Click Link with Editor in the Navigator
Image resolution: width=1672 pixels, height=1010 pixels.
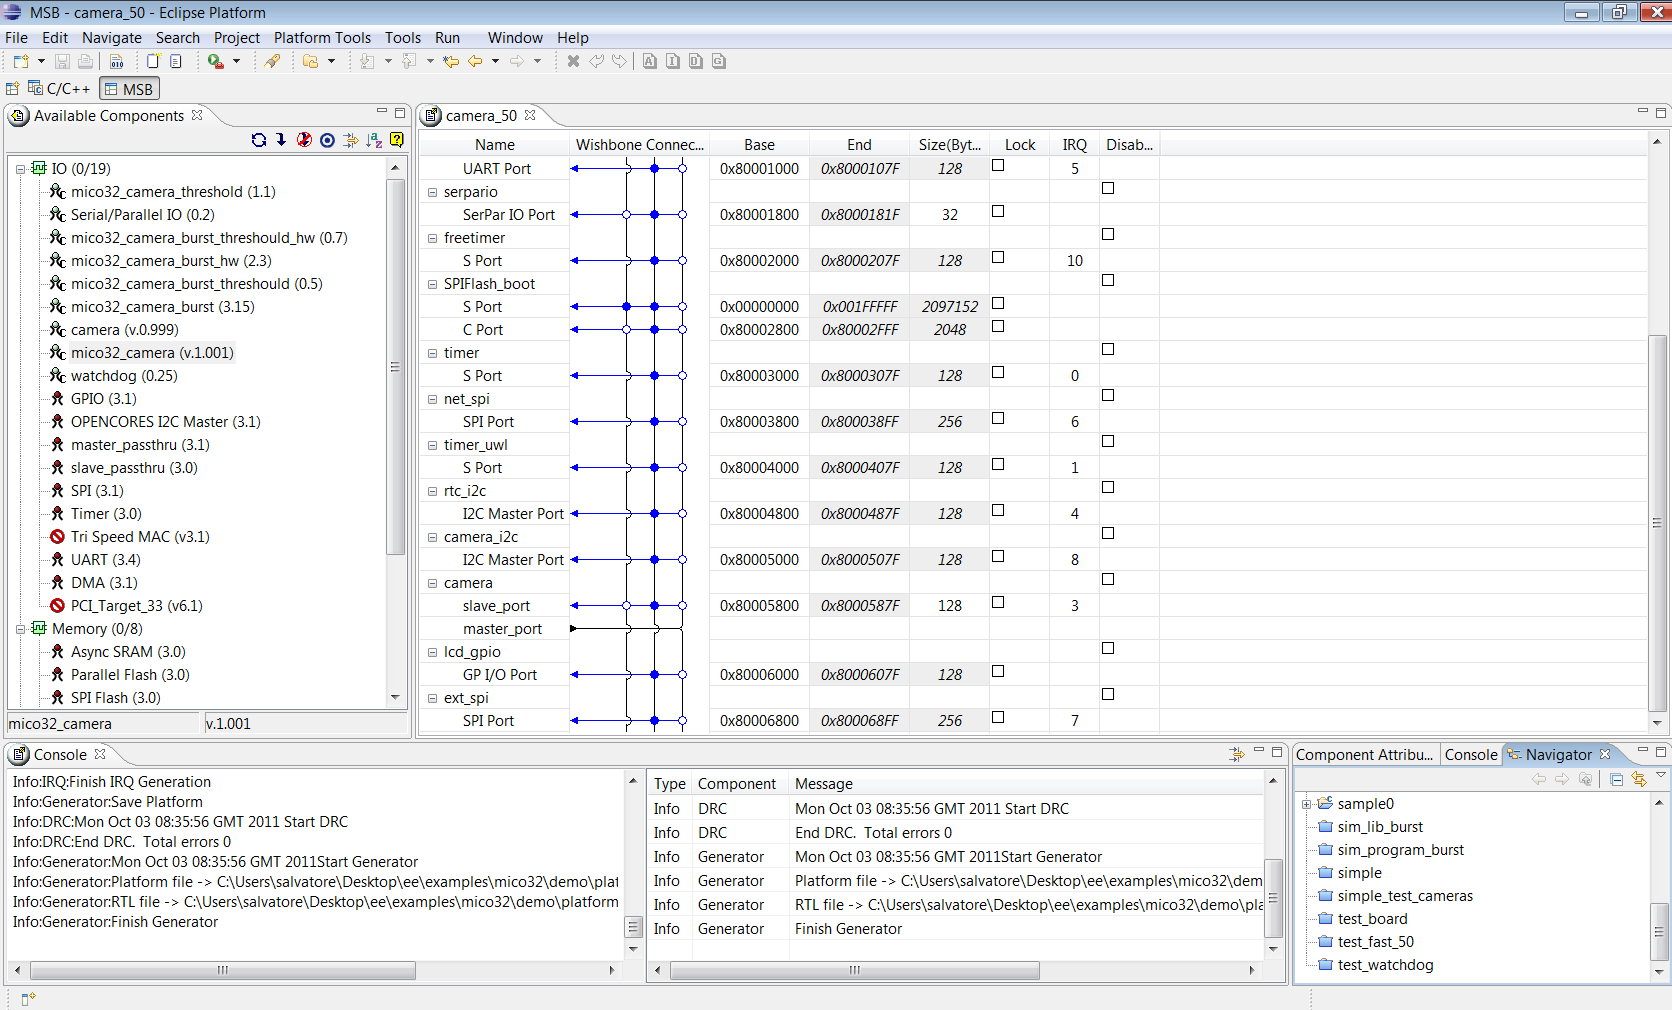(x=1639, y=780)
